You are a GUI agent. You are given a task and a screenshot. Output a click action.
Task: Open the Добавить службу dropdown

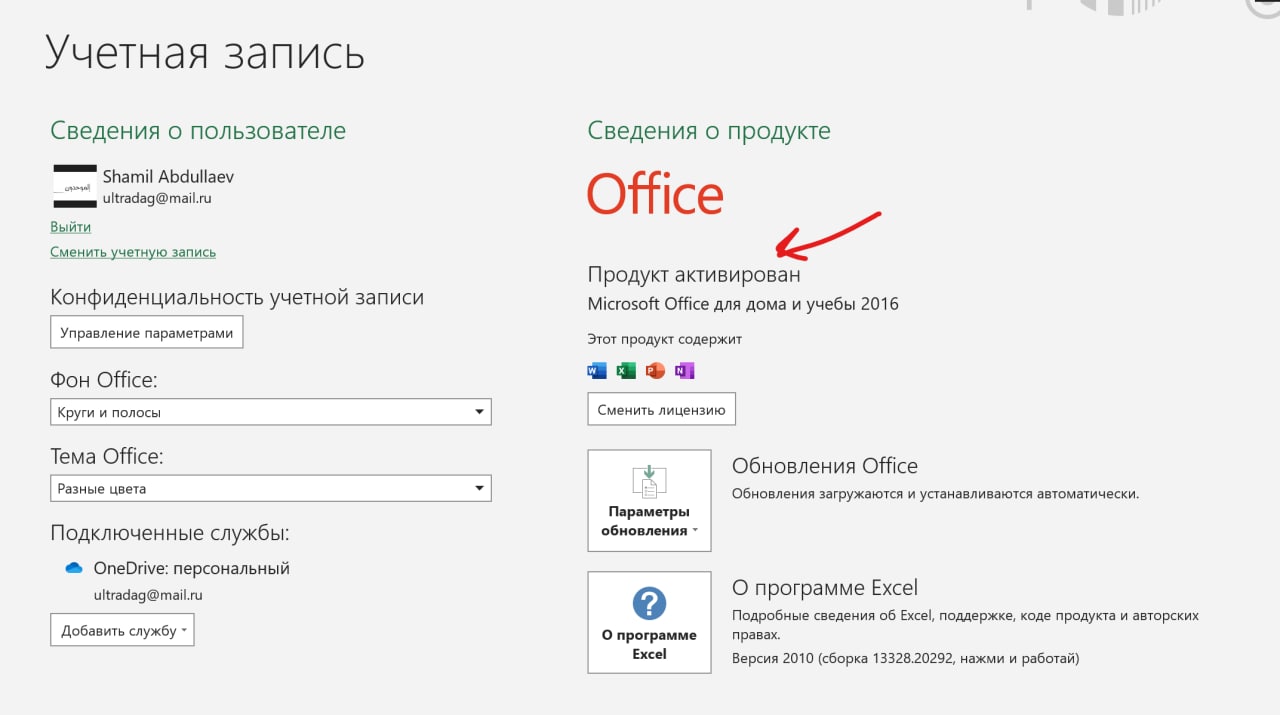tap(122, 630)
